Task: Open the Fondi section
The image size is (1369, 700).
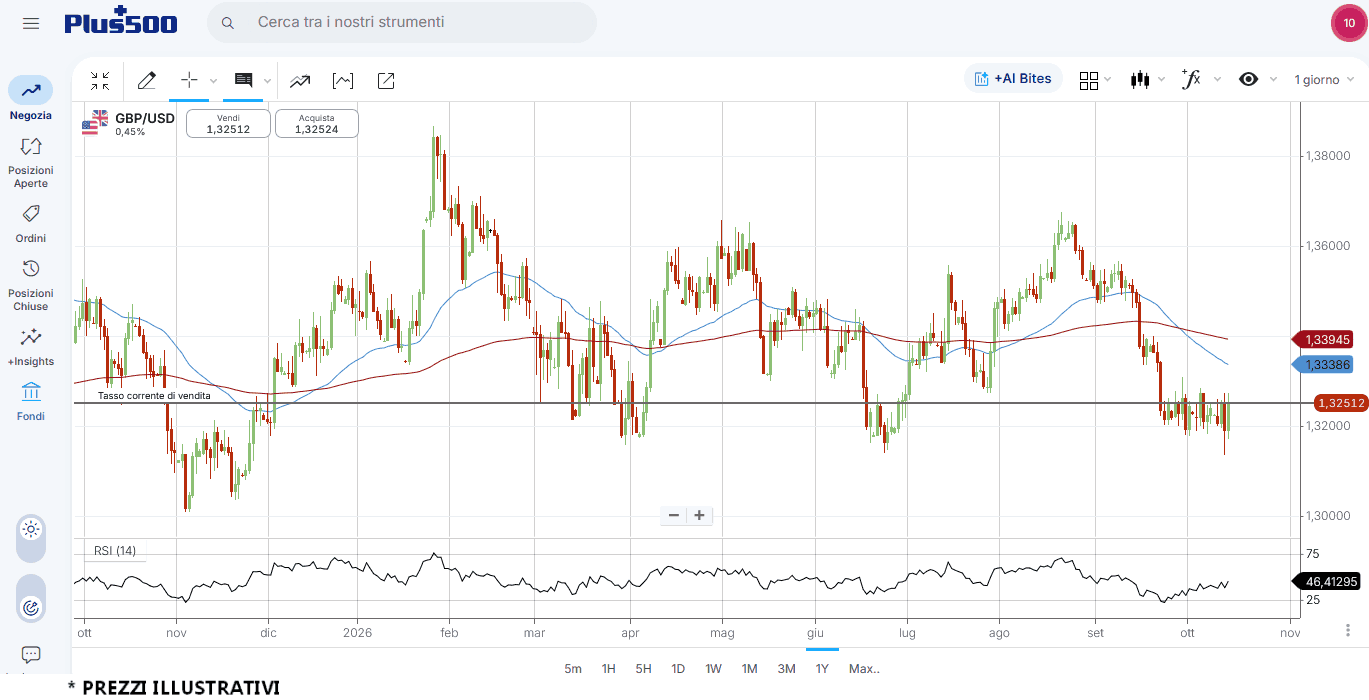Action: (31, 401)
